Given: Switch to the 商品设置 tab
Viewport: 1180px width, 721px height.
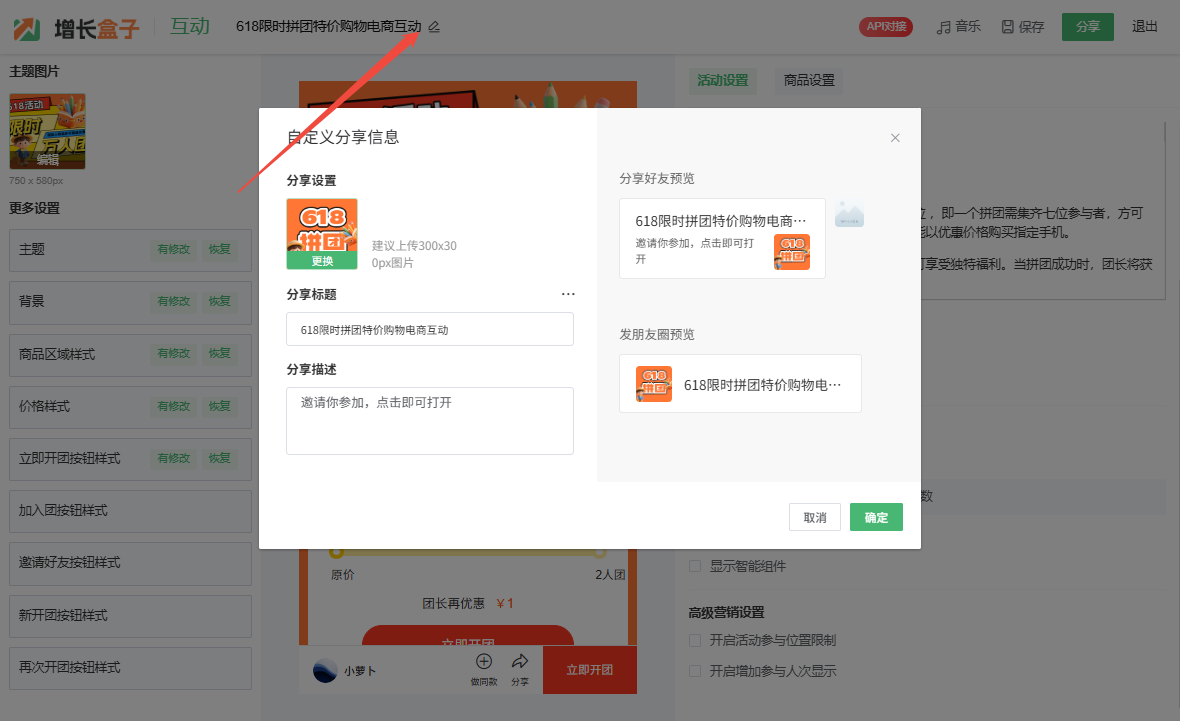Looking at the screenshot, I should coord(809,80).
